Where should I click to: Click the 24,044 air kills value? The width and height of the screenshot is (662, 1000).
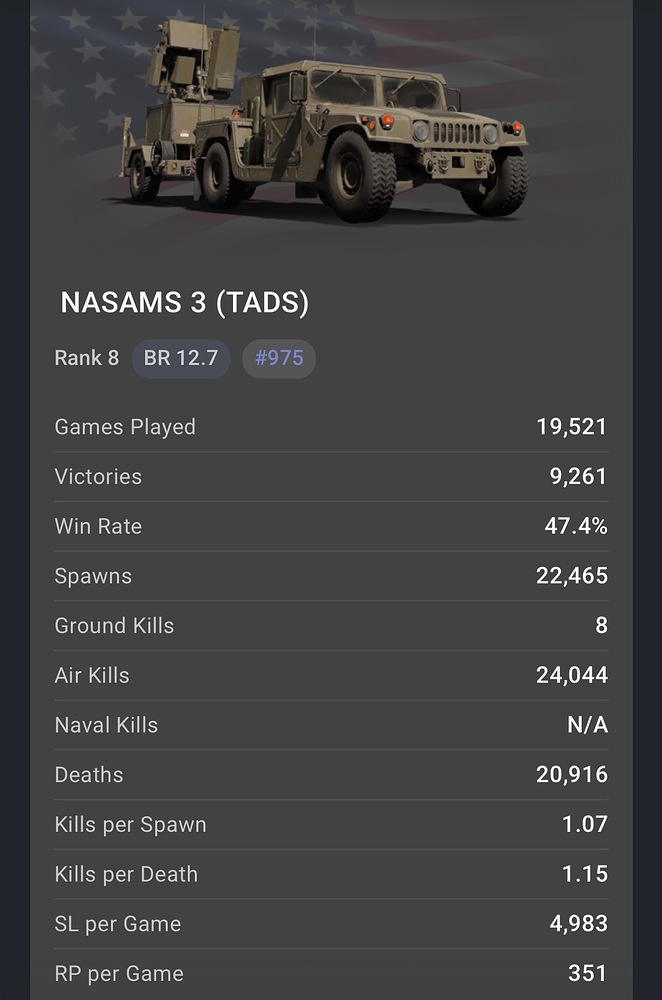571,675
